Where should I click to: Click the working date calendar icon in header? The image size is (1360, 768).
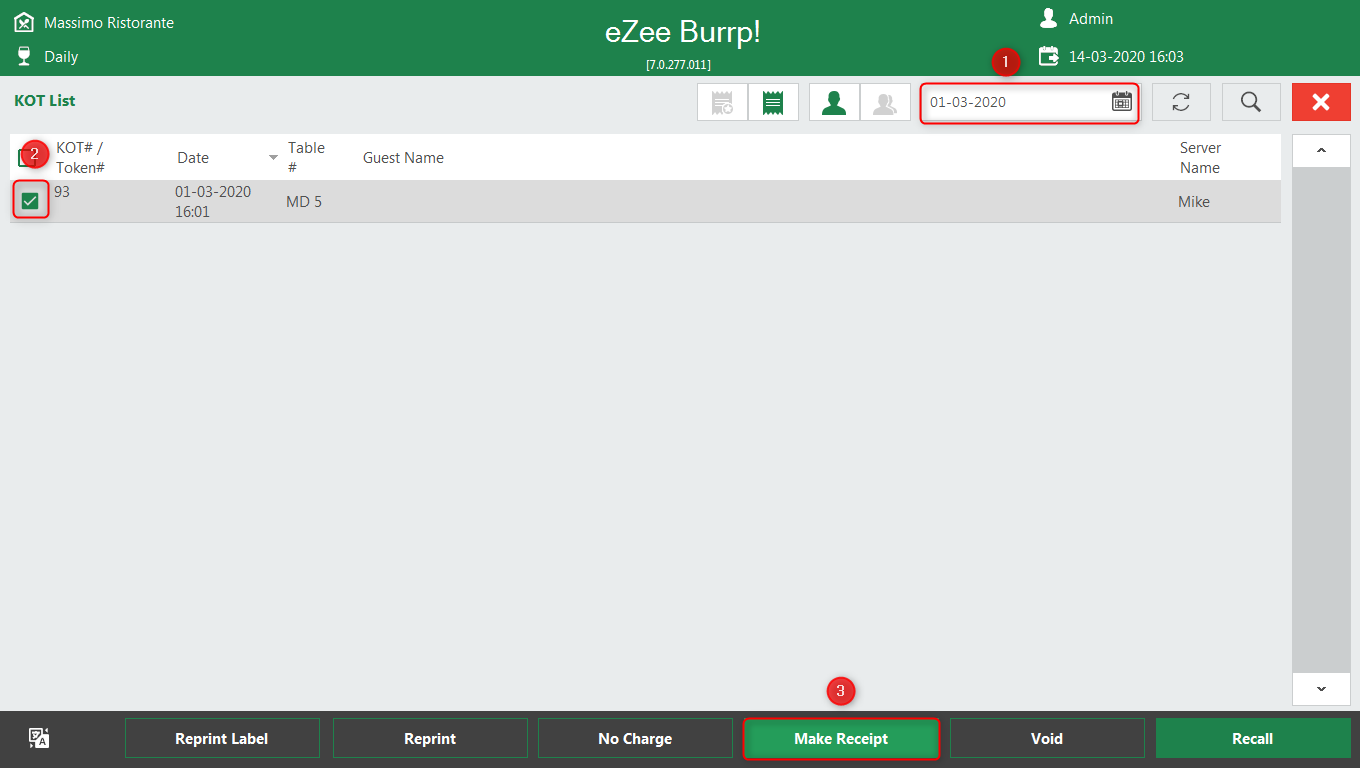click(1048, 56)
